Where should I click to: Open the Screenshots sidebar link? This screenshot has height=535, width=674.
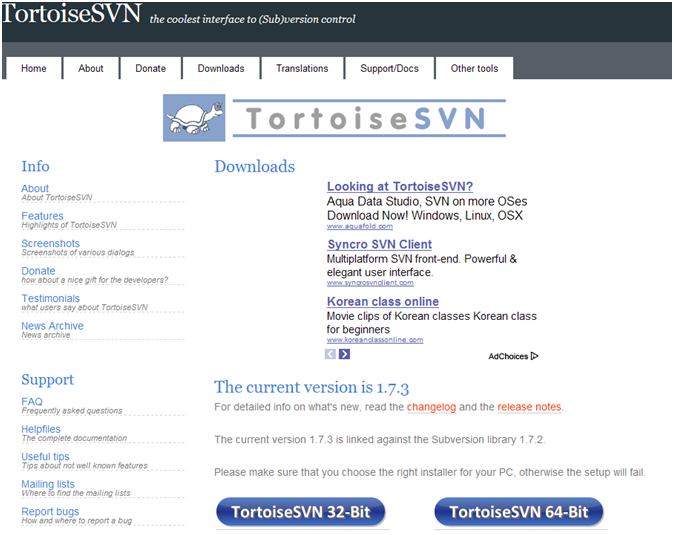[51, 243]
